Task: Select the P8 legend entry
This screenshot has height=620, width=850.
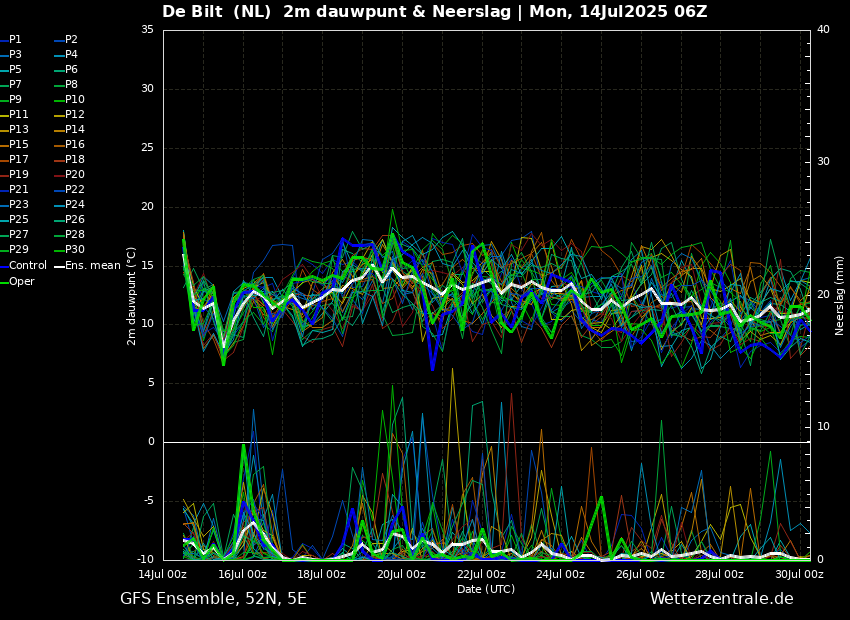Action: pyautogui.click(x=66, y=85)
